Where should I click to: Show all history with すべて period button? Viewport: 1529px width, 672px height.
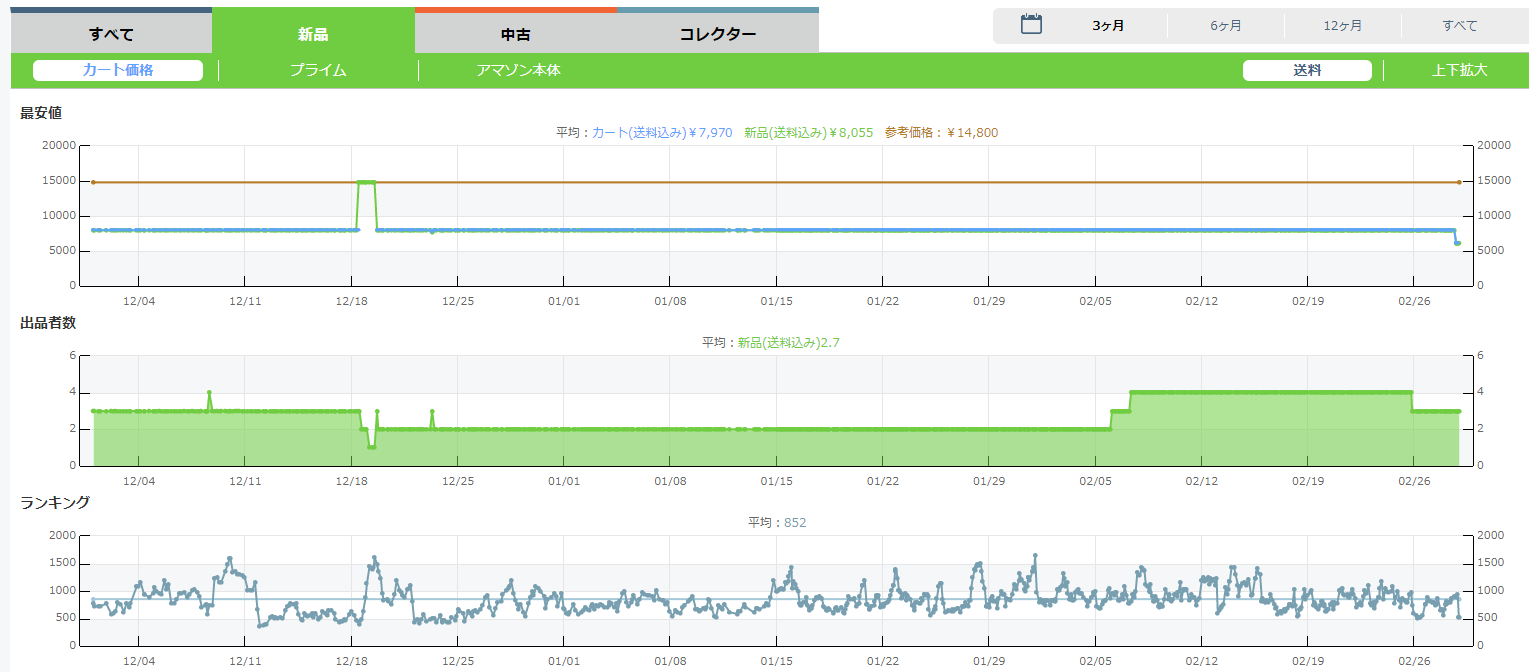click(1459, 26)
